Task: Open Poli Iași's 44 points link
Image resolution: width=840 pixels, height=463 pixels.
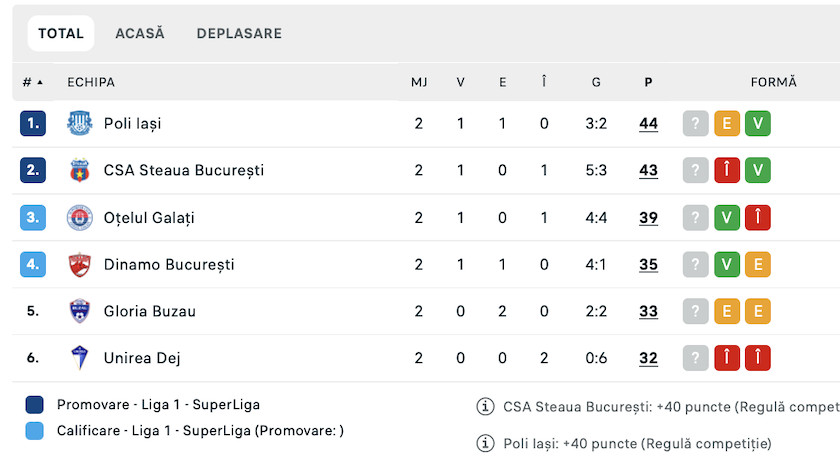Action: click(x=648, y=124)
